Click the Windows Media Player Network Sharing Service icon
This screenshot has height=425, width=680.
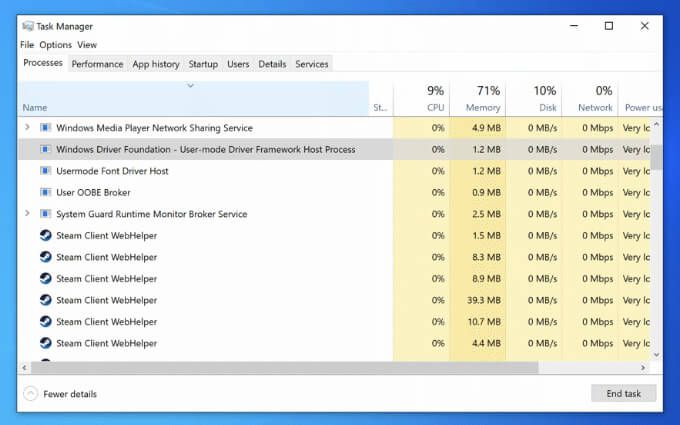click(45, 128)
